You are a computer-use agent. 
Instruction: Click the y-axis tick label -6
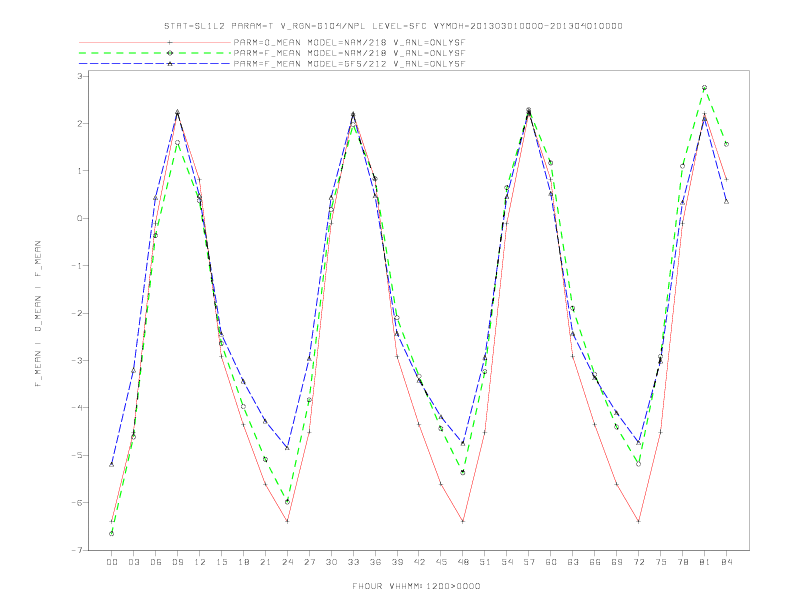(77, 503)
